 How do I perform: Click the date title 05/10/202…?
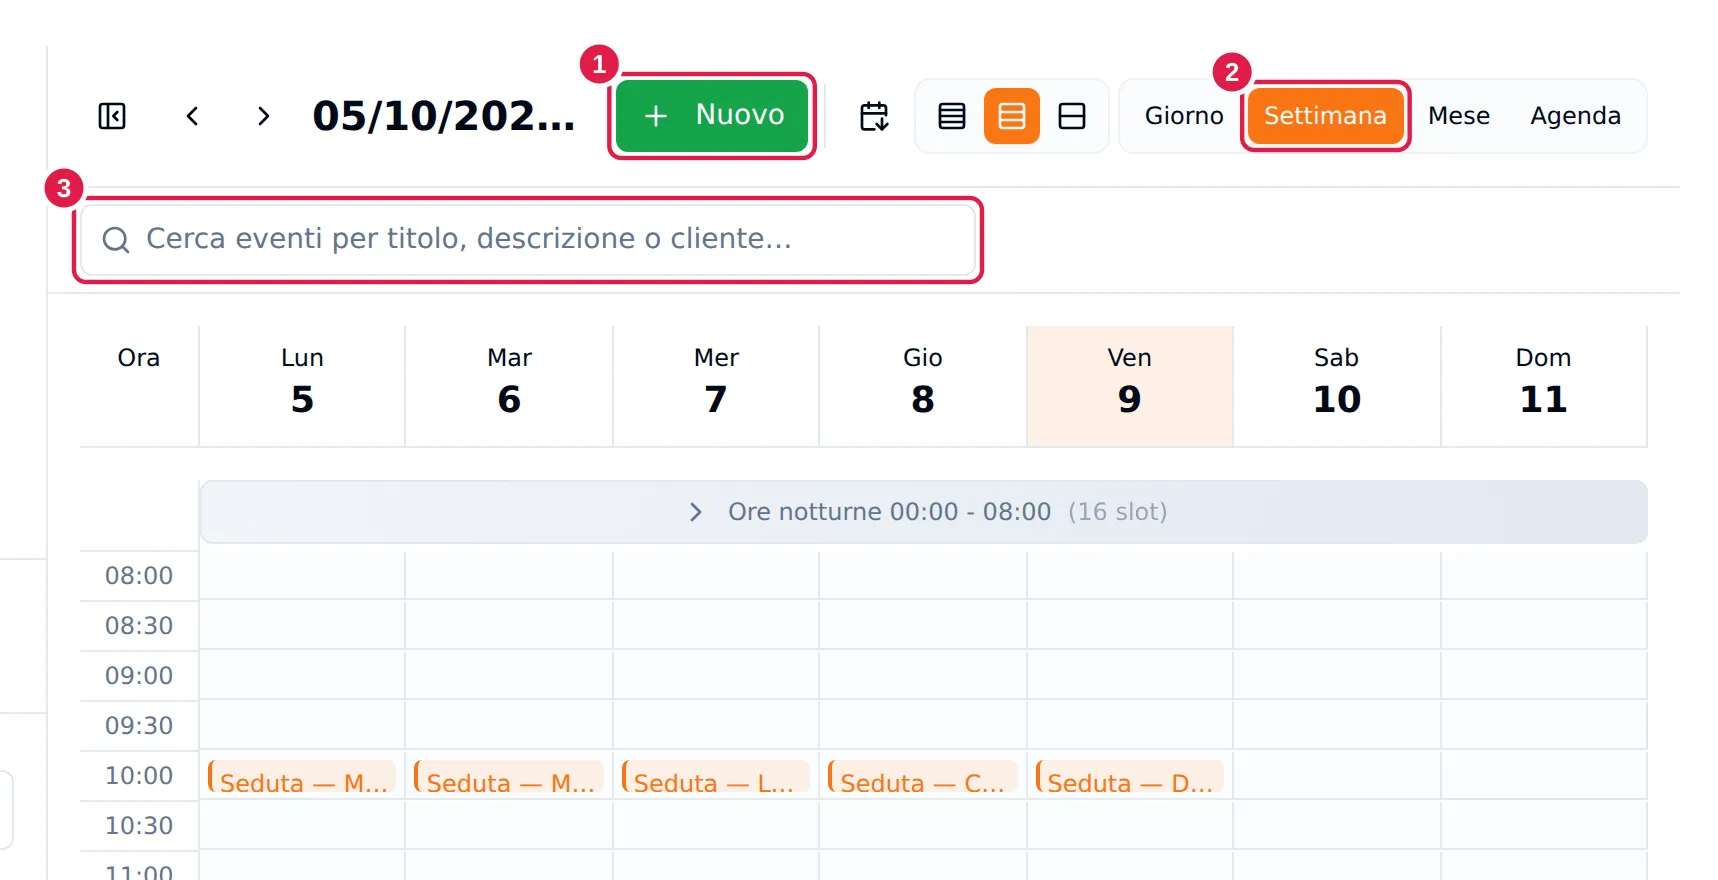[x=444, y=116]
